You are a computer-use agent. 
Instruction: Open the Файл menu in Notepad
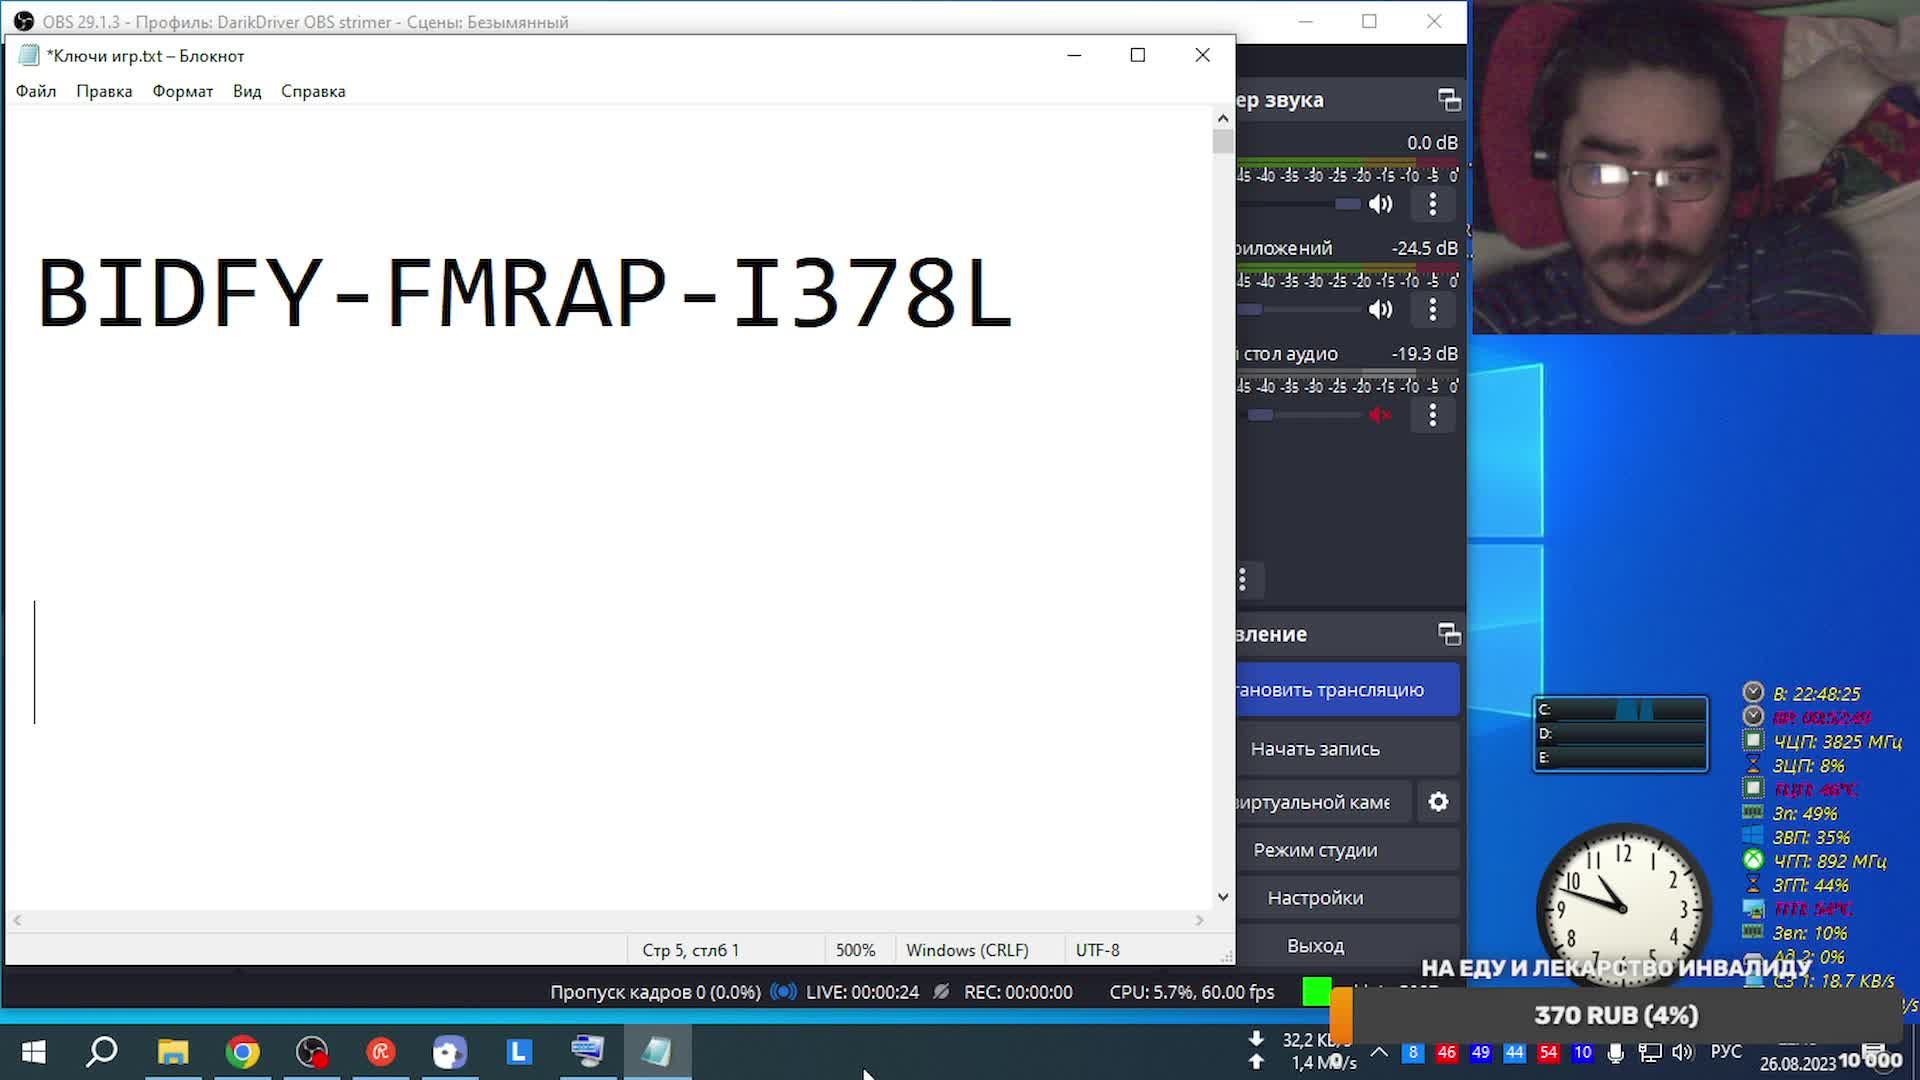tap(36, 91)
